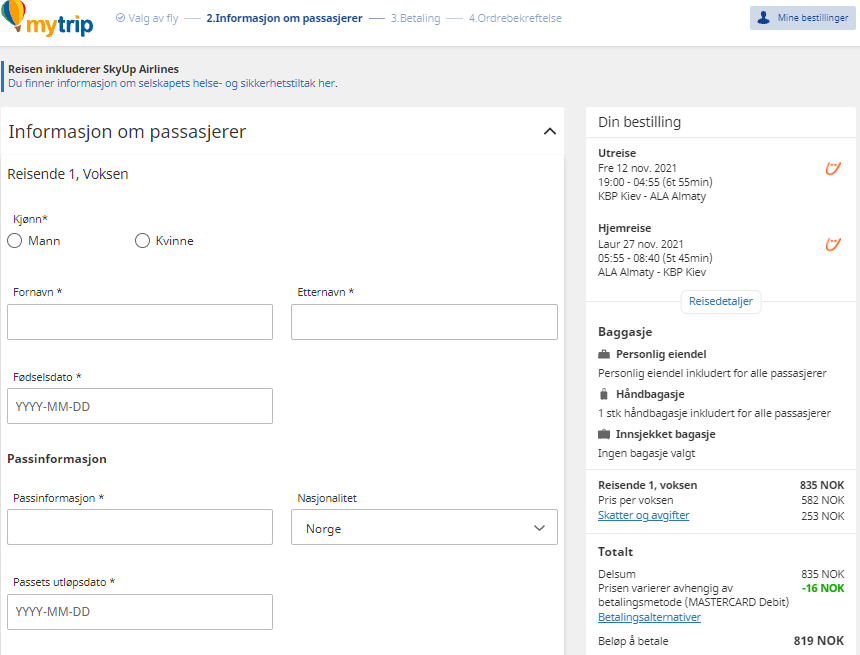
Task: Click the Håndbagasje luggage icon
Action: [604, 394]
